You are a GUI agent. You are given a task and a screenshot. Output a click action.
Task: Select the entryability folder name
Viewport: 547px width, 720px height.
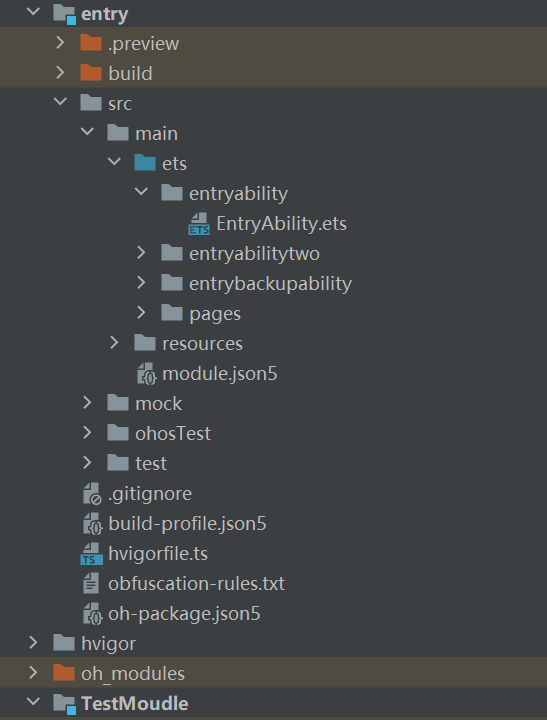[238, 194]
